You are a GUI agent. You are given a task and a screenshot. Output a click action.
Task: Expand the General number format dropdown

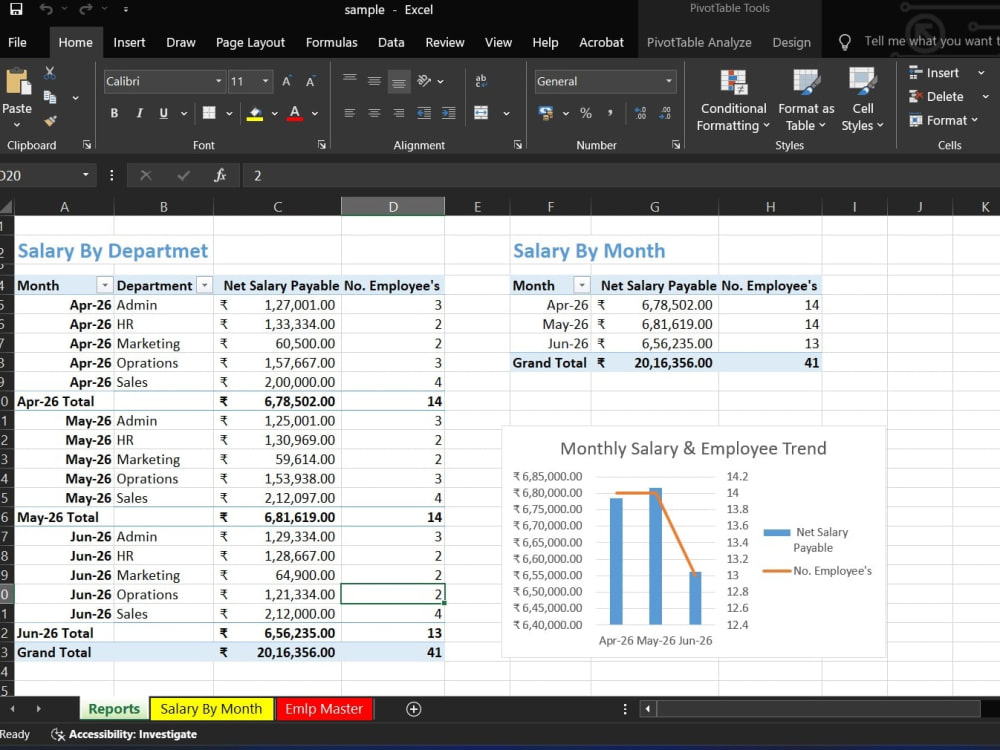pos(668,81)
